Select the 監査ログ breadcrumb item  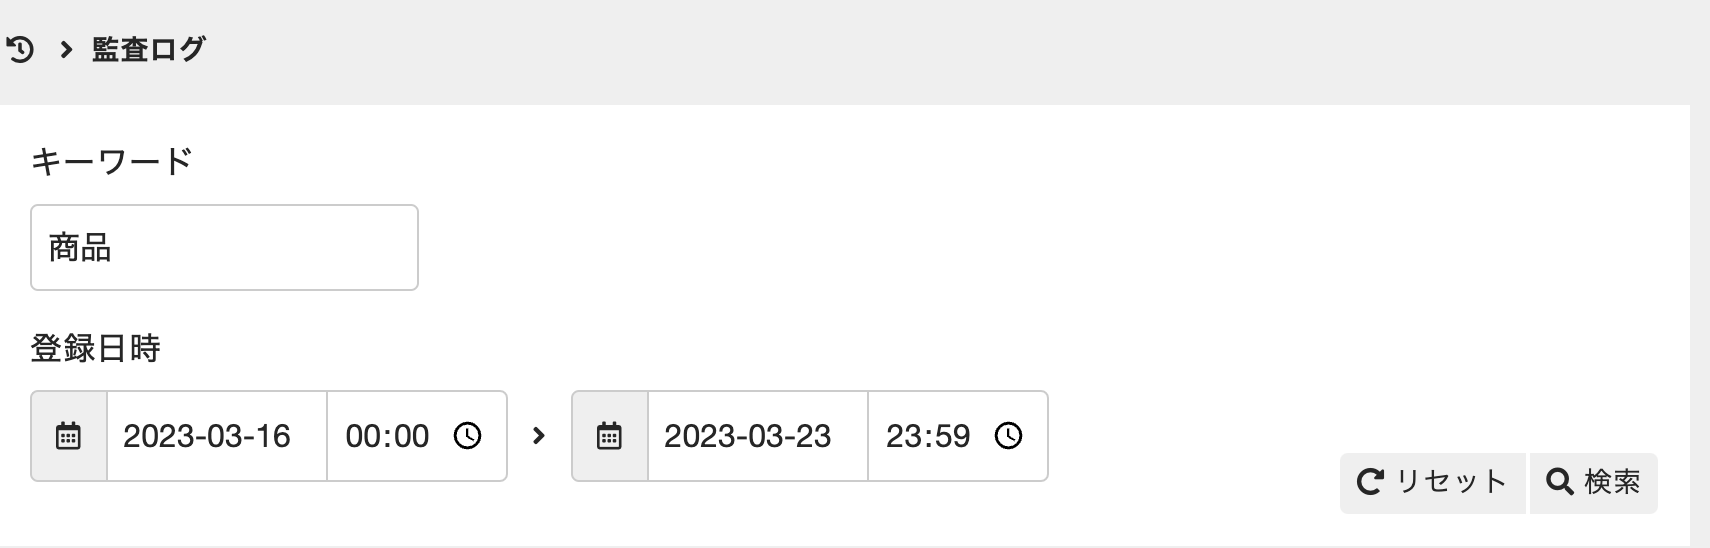pos(149,49)
